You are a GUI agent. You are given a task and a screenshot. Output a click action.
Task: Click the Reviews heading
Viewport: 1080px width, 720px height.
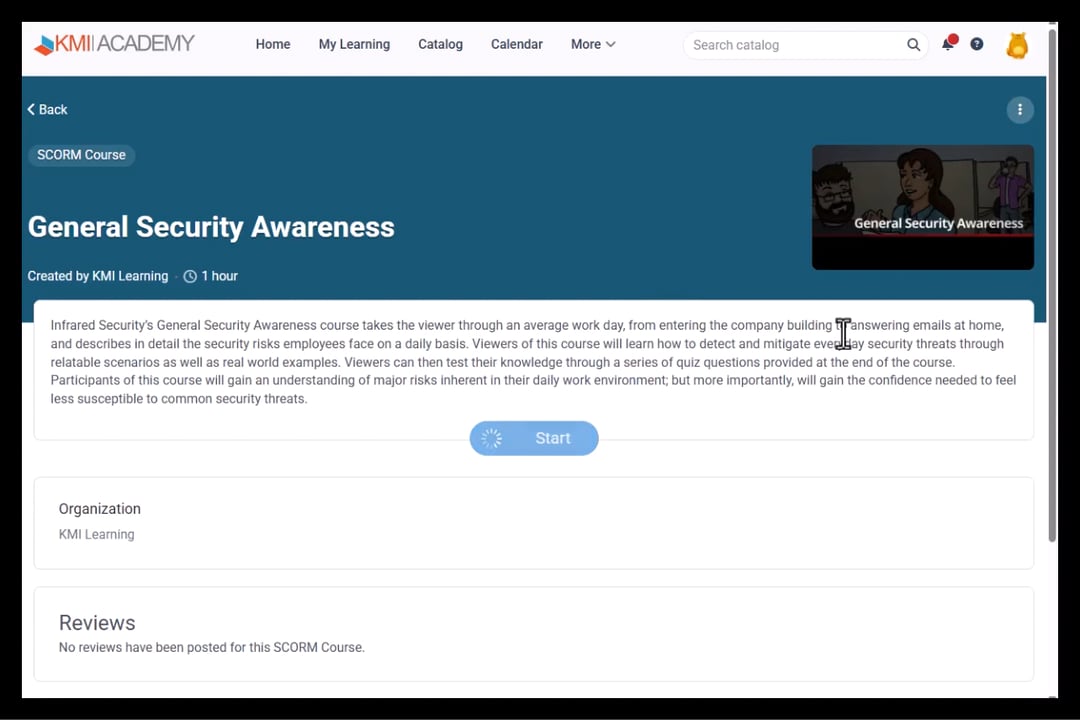pos(97,623)
